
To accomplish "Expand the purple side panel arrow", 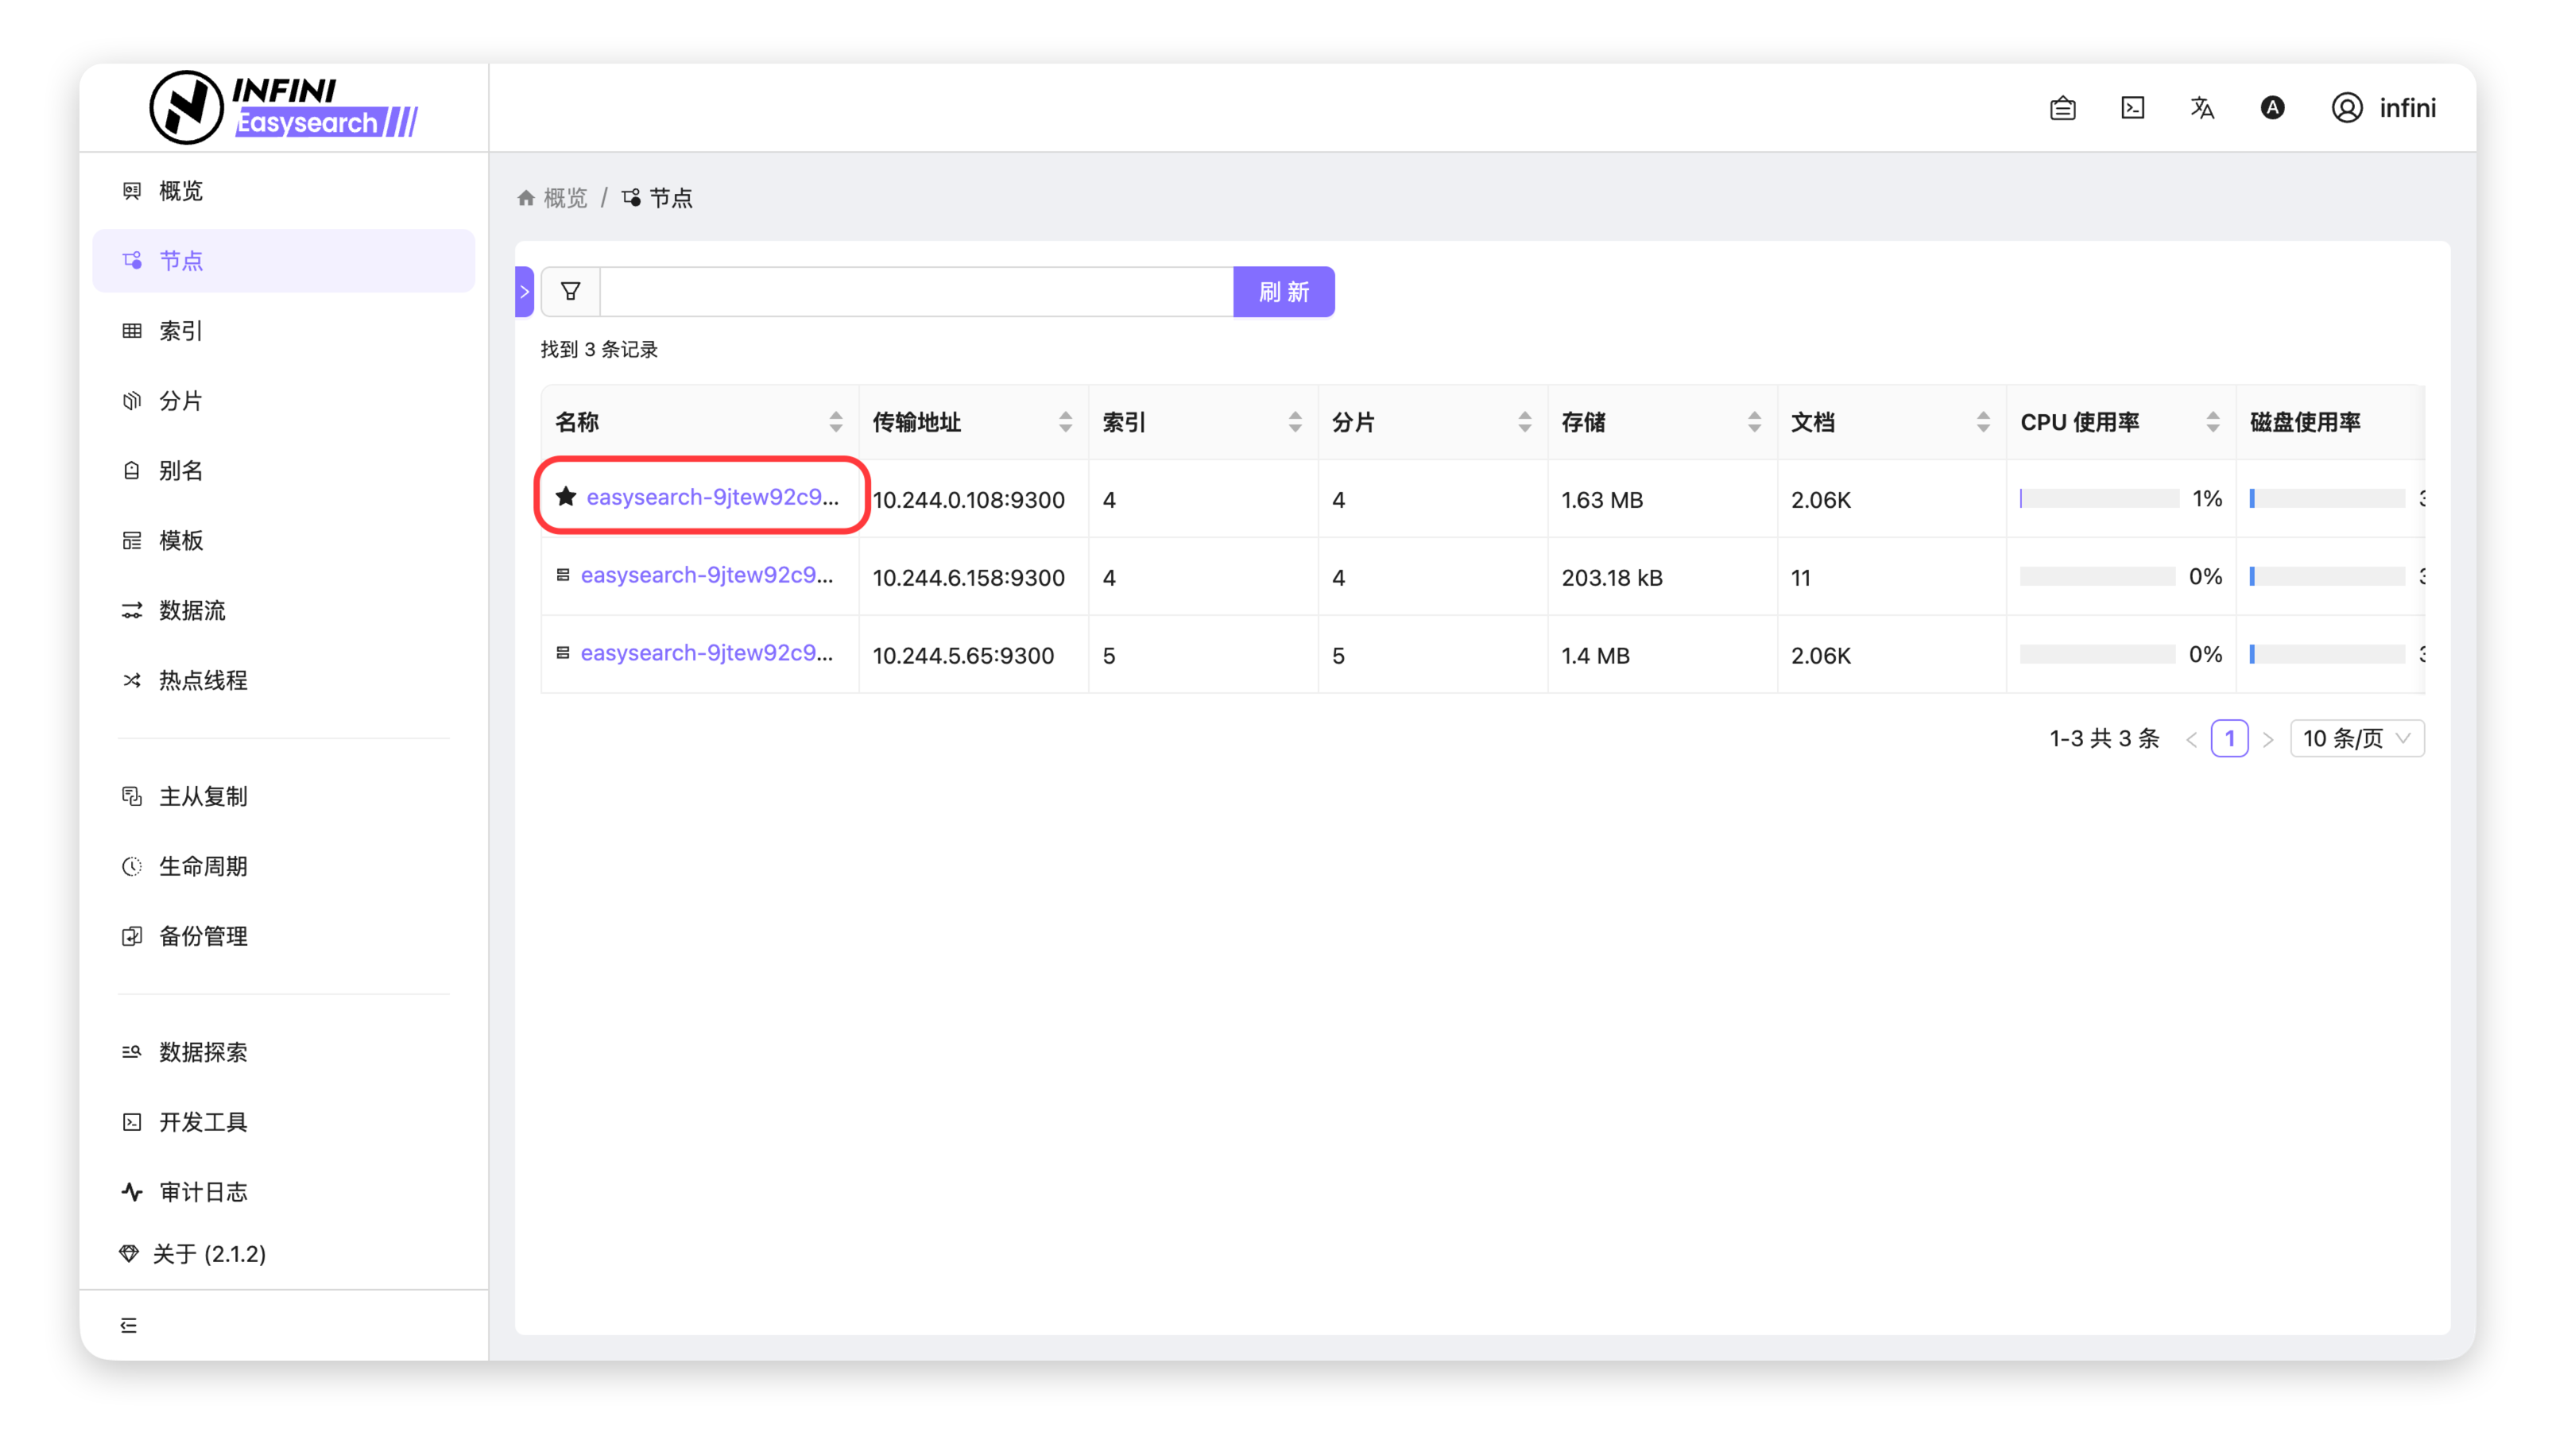I will [524, 292].
